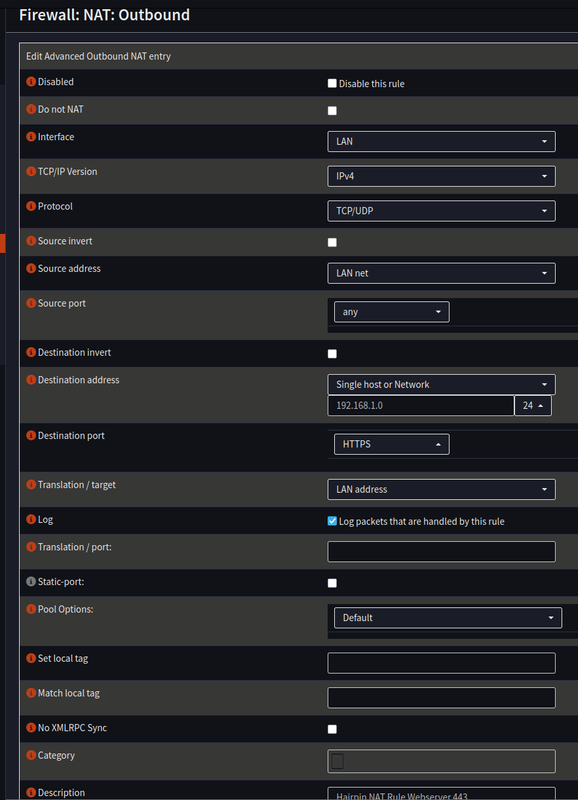This screenshot has width=578, height=800.
Task: Click the info icon beside Match local tag
Action: click(31, 693)
